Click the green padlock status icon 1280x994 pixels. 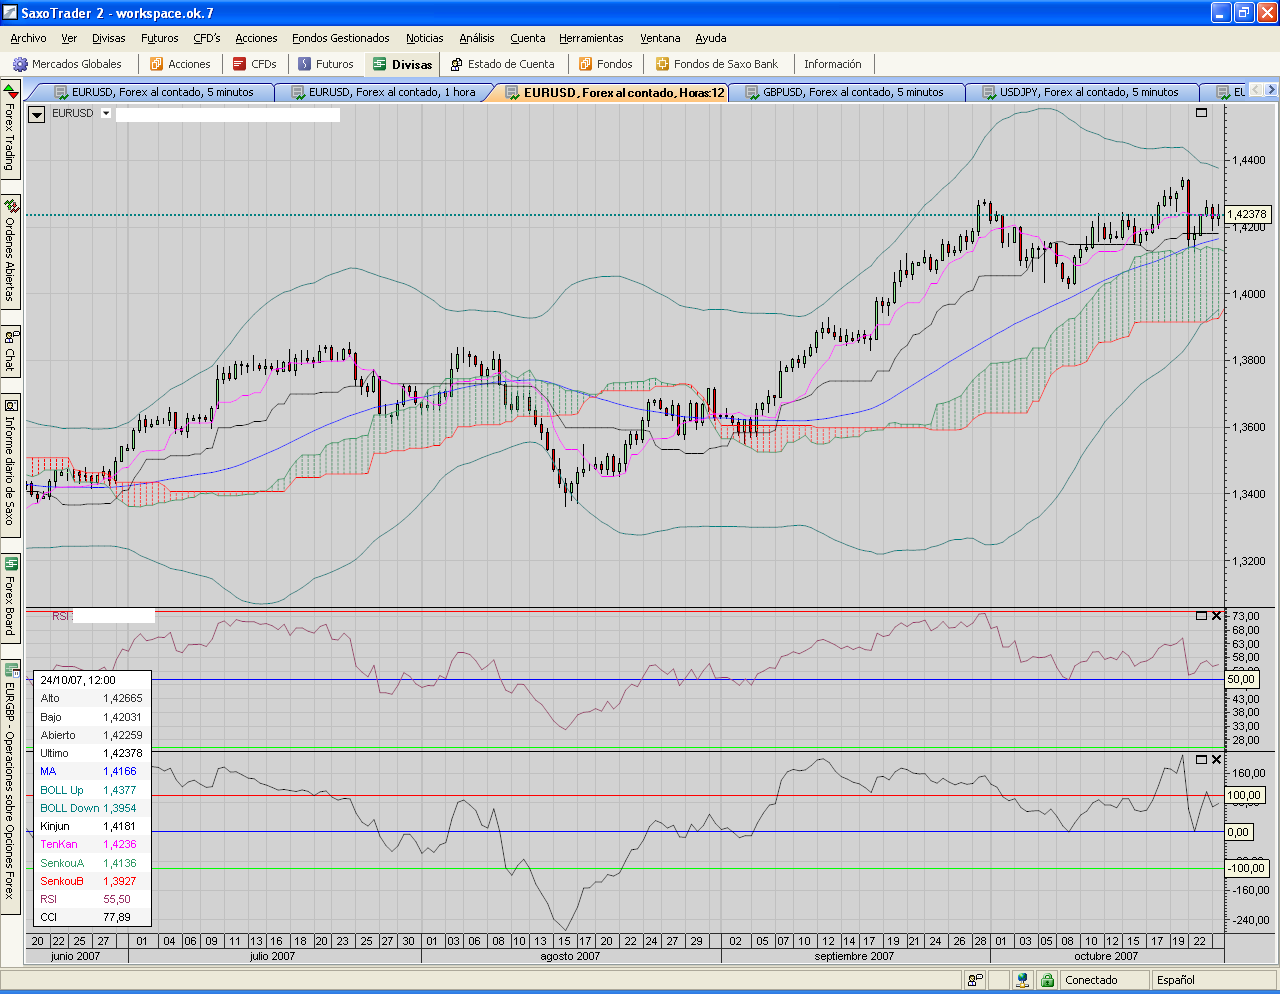[1047, 980]
